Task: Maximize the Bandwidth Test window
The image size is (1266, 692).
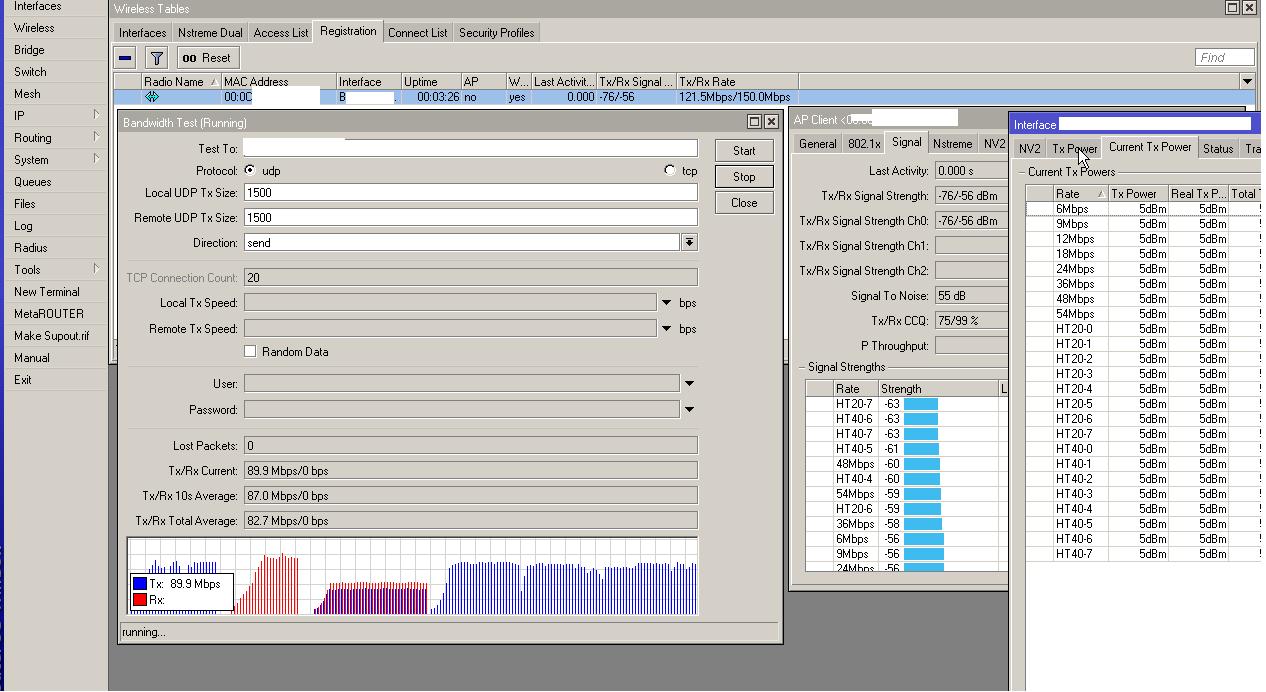Action: point(754,122)
